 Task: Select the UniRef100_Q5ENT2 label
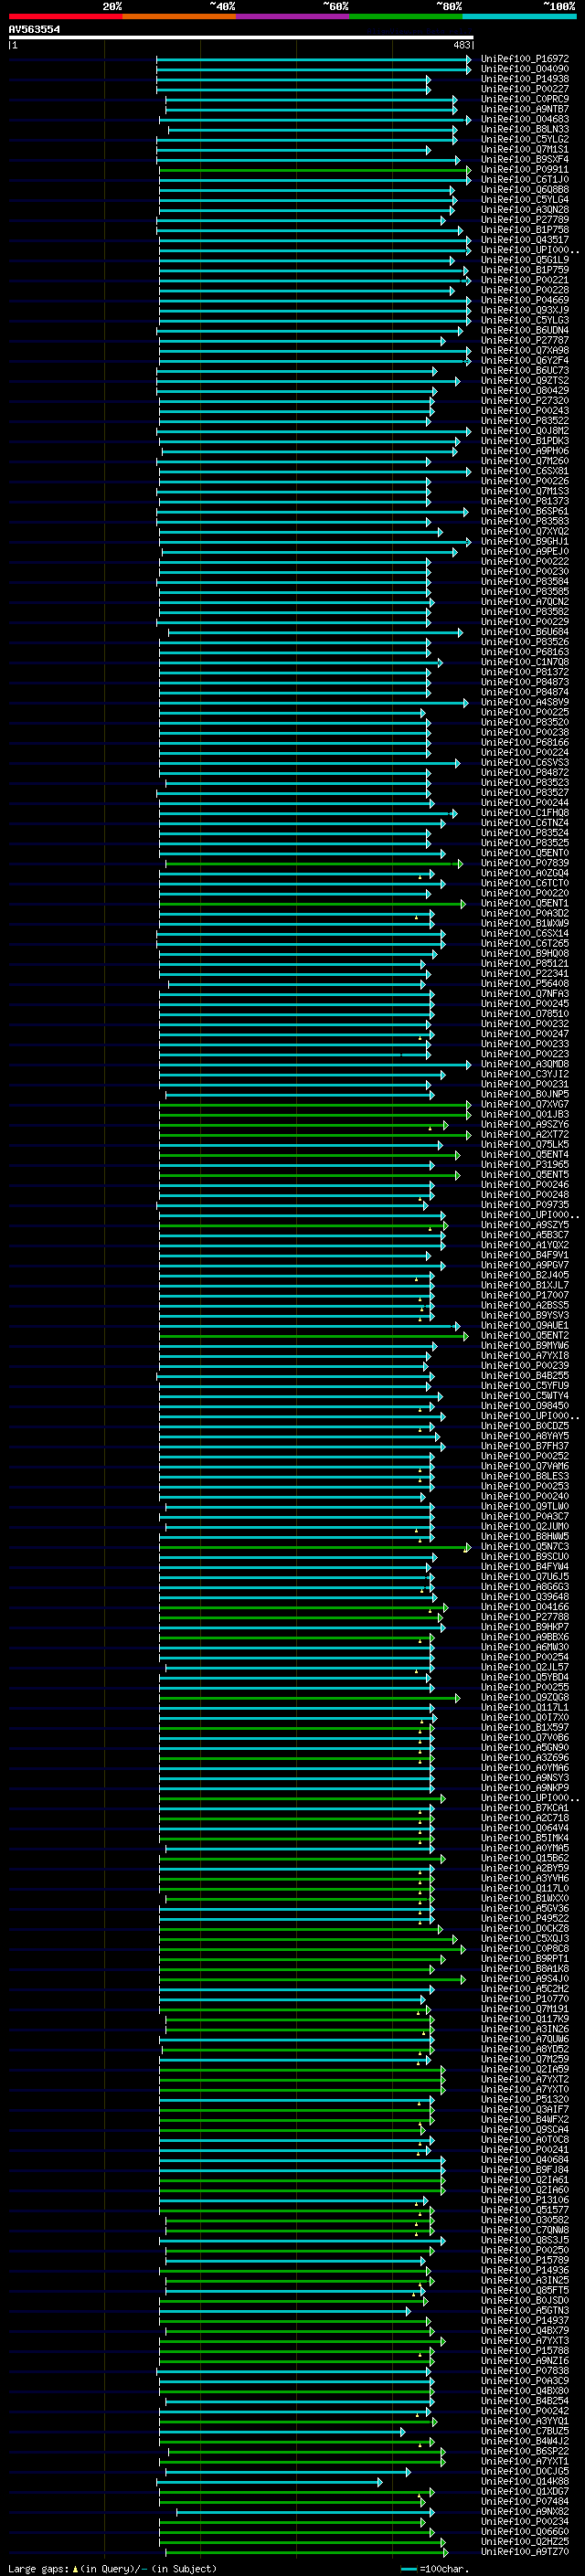[524, 1335]
